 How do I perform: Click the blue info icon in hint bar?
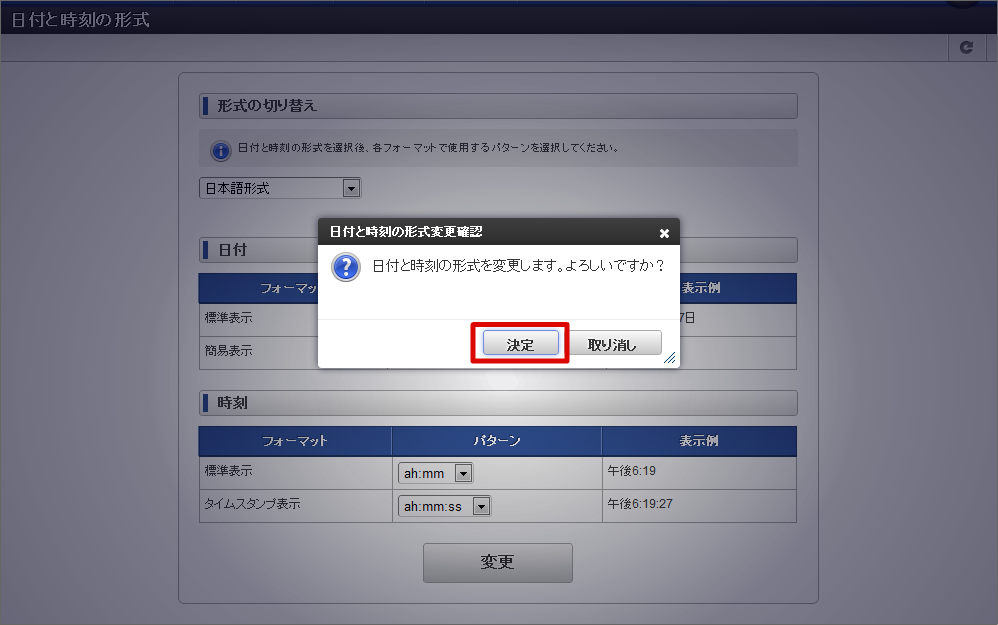tap(220, 151)
